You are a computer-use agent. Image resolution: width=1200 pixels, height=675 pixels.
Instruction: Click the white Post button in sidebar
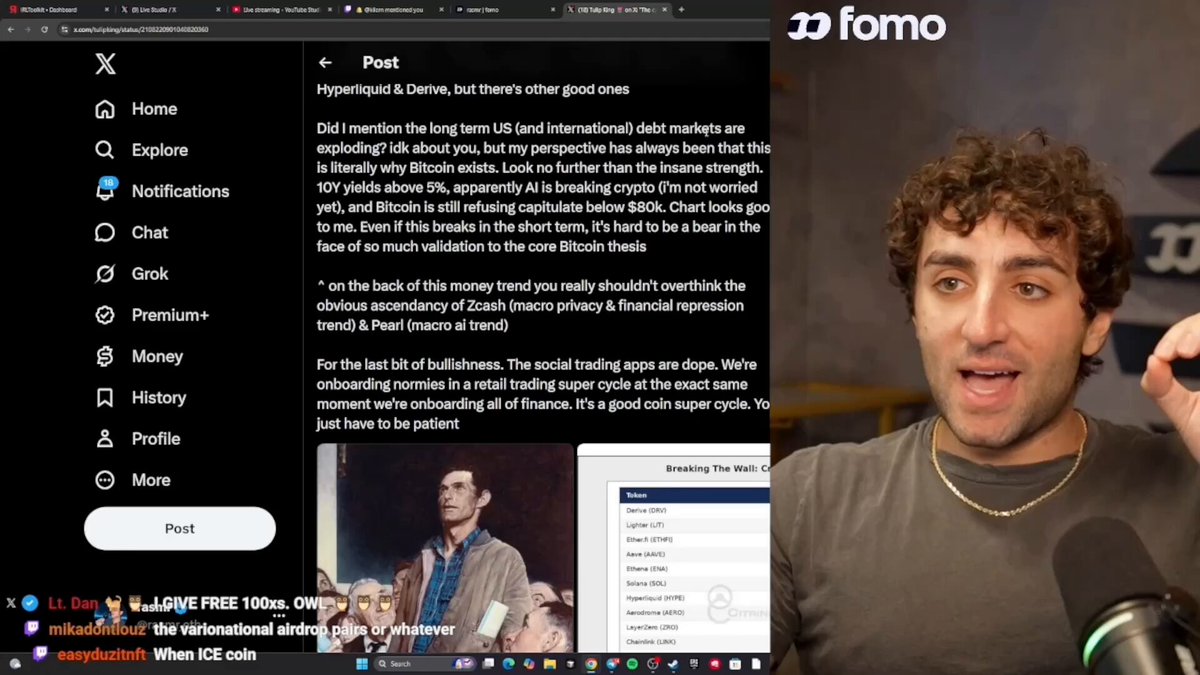coord(180,528)
